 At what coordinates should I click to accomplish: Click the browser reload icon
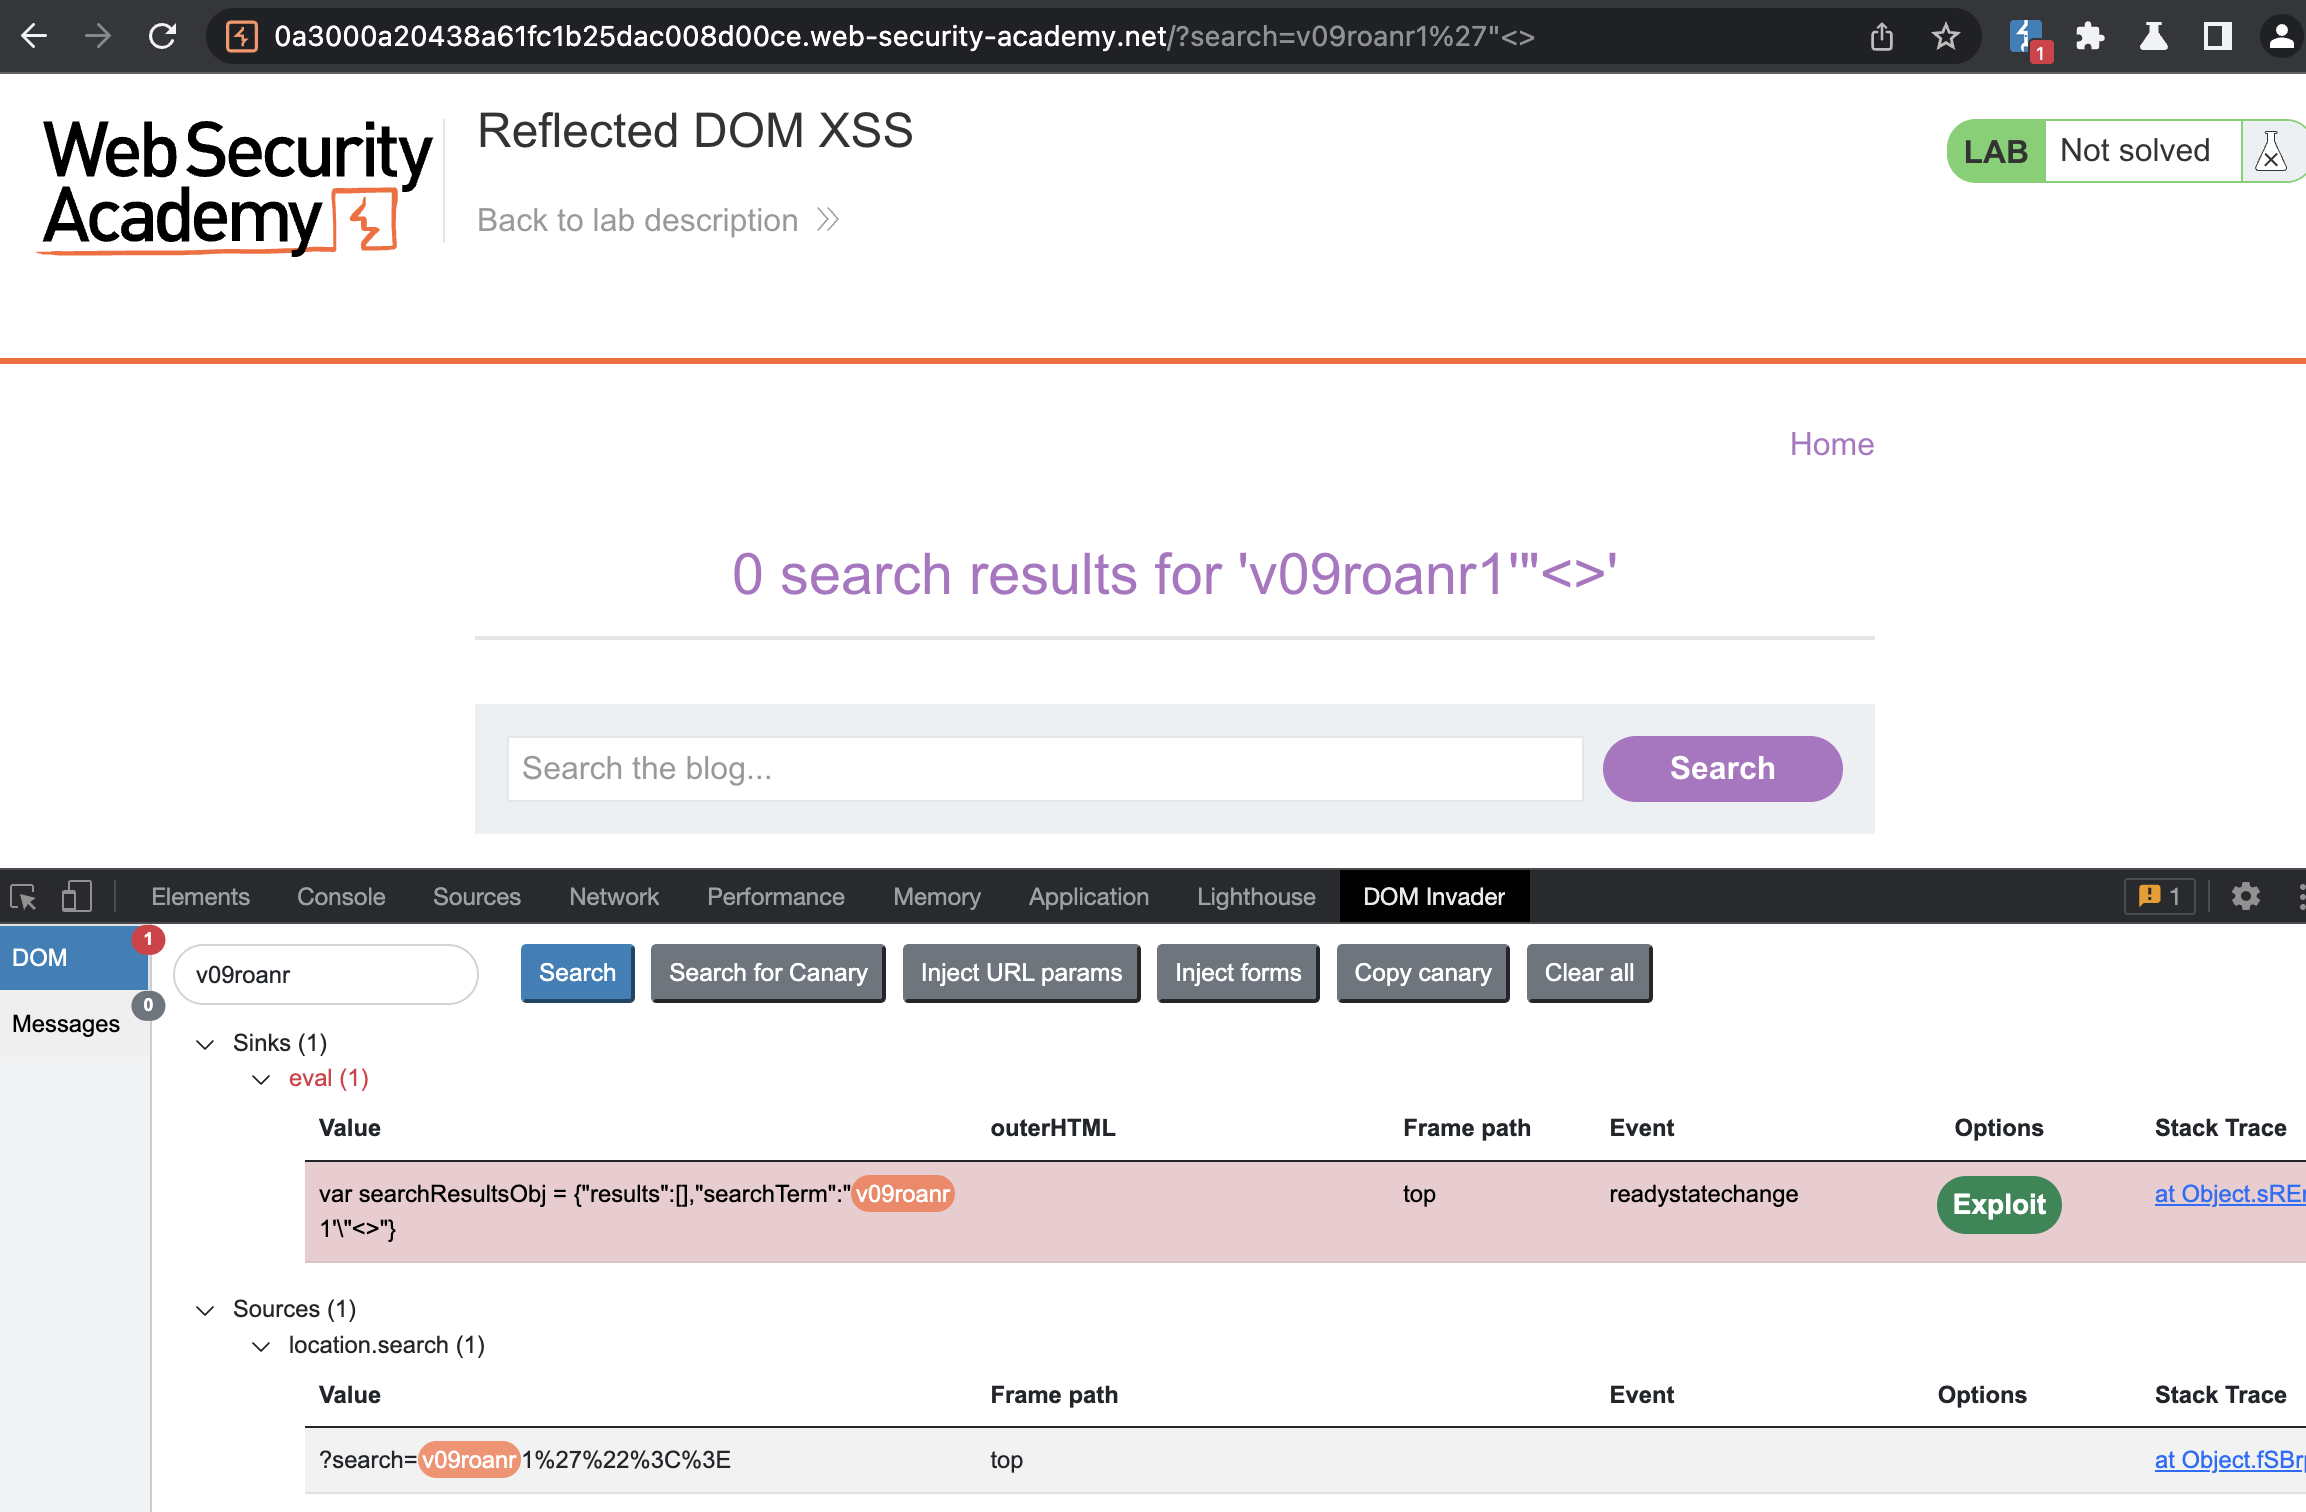click(x=162, y=37)
